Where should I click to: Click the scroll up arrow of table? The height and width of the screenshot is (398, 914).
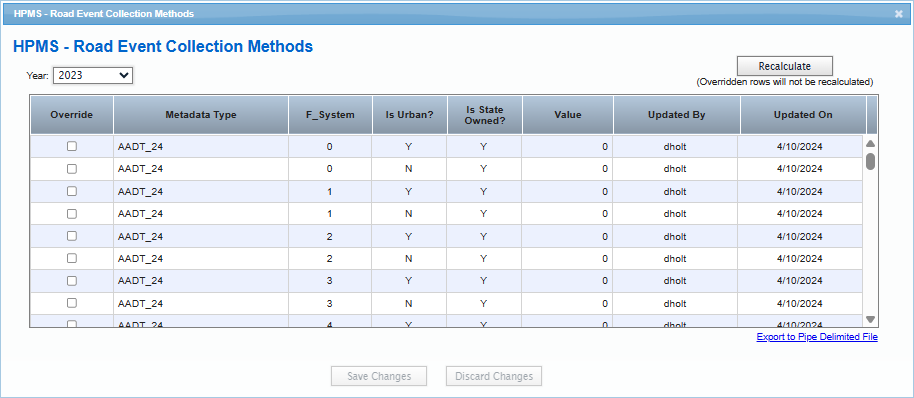pos(870,143)
